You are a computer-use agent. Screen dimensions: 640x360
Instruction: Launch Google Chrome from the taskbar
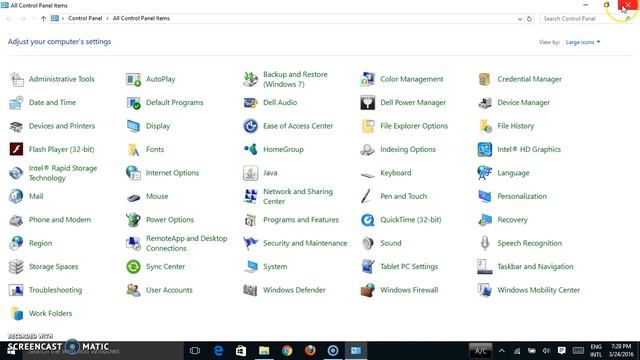287,351
